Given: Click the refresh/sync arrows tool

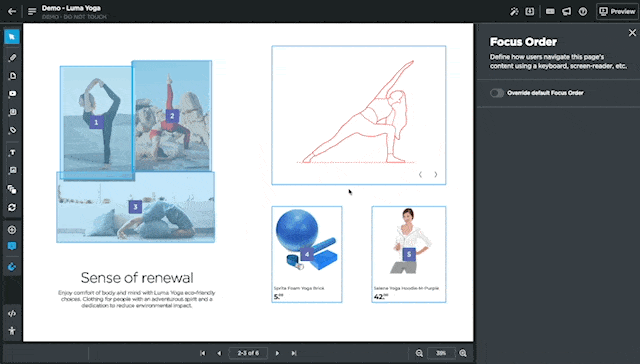Looking at the screenshot, I should tap(12, 207).
